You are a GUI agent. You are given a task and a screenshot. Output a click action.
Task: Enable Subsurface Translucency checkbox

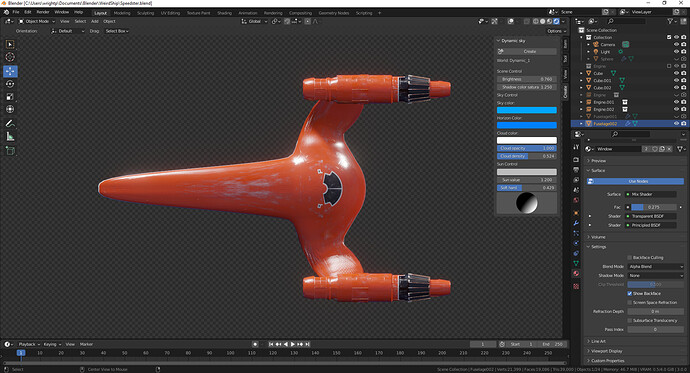pos(630,320)
